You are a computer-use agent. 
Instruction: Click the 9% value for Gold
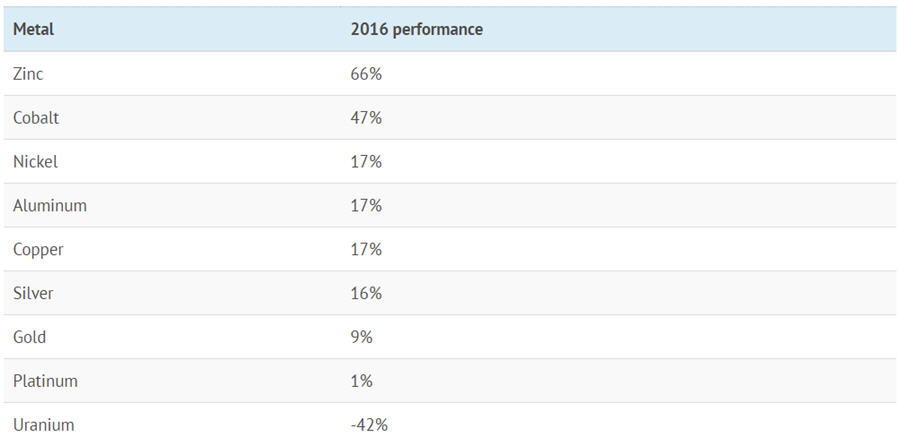pos(362,338)
